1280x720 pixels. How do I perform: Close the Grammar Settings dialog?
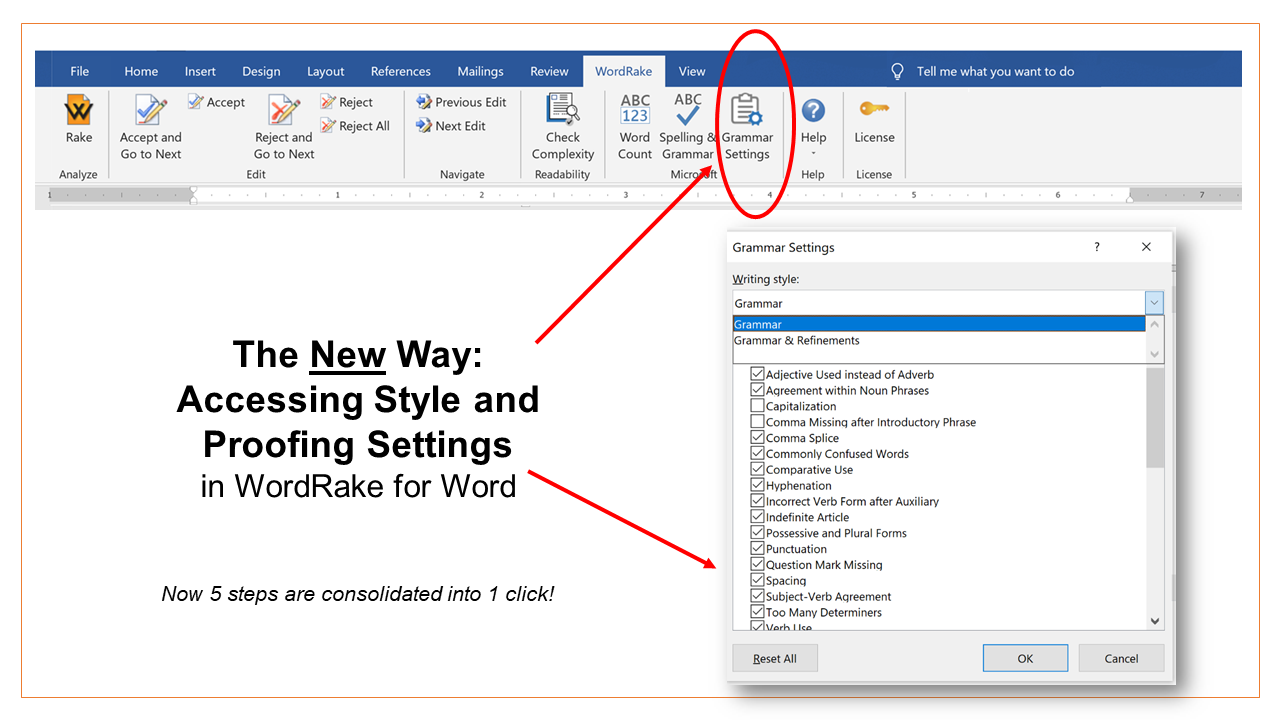click(x=1147, y=247)
